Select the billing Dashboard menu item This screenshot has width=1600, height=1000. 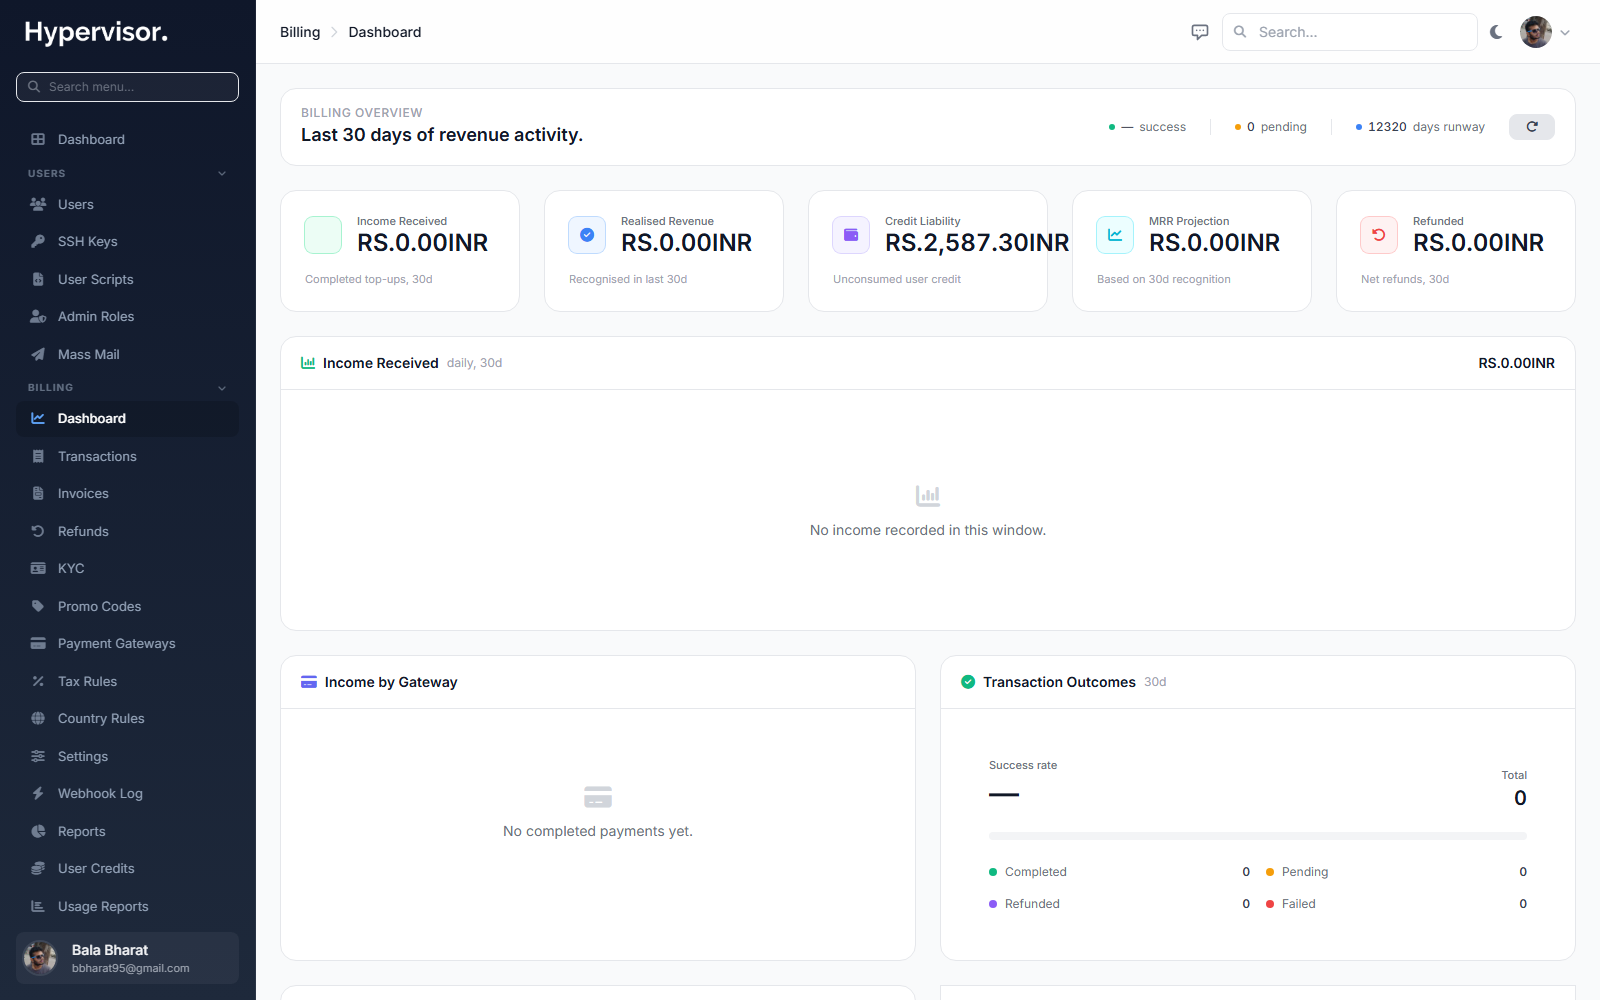tap(127, 419)
